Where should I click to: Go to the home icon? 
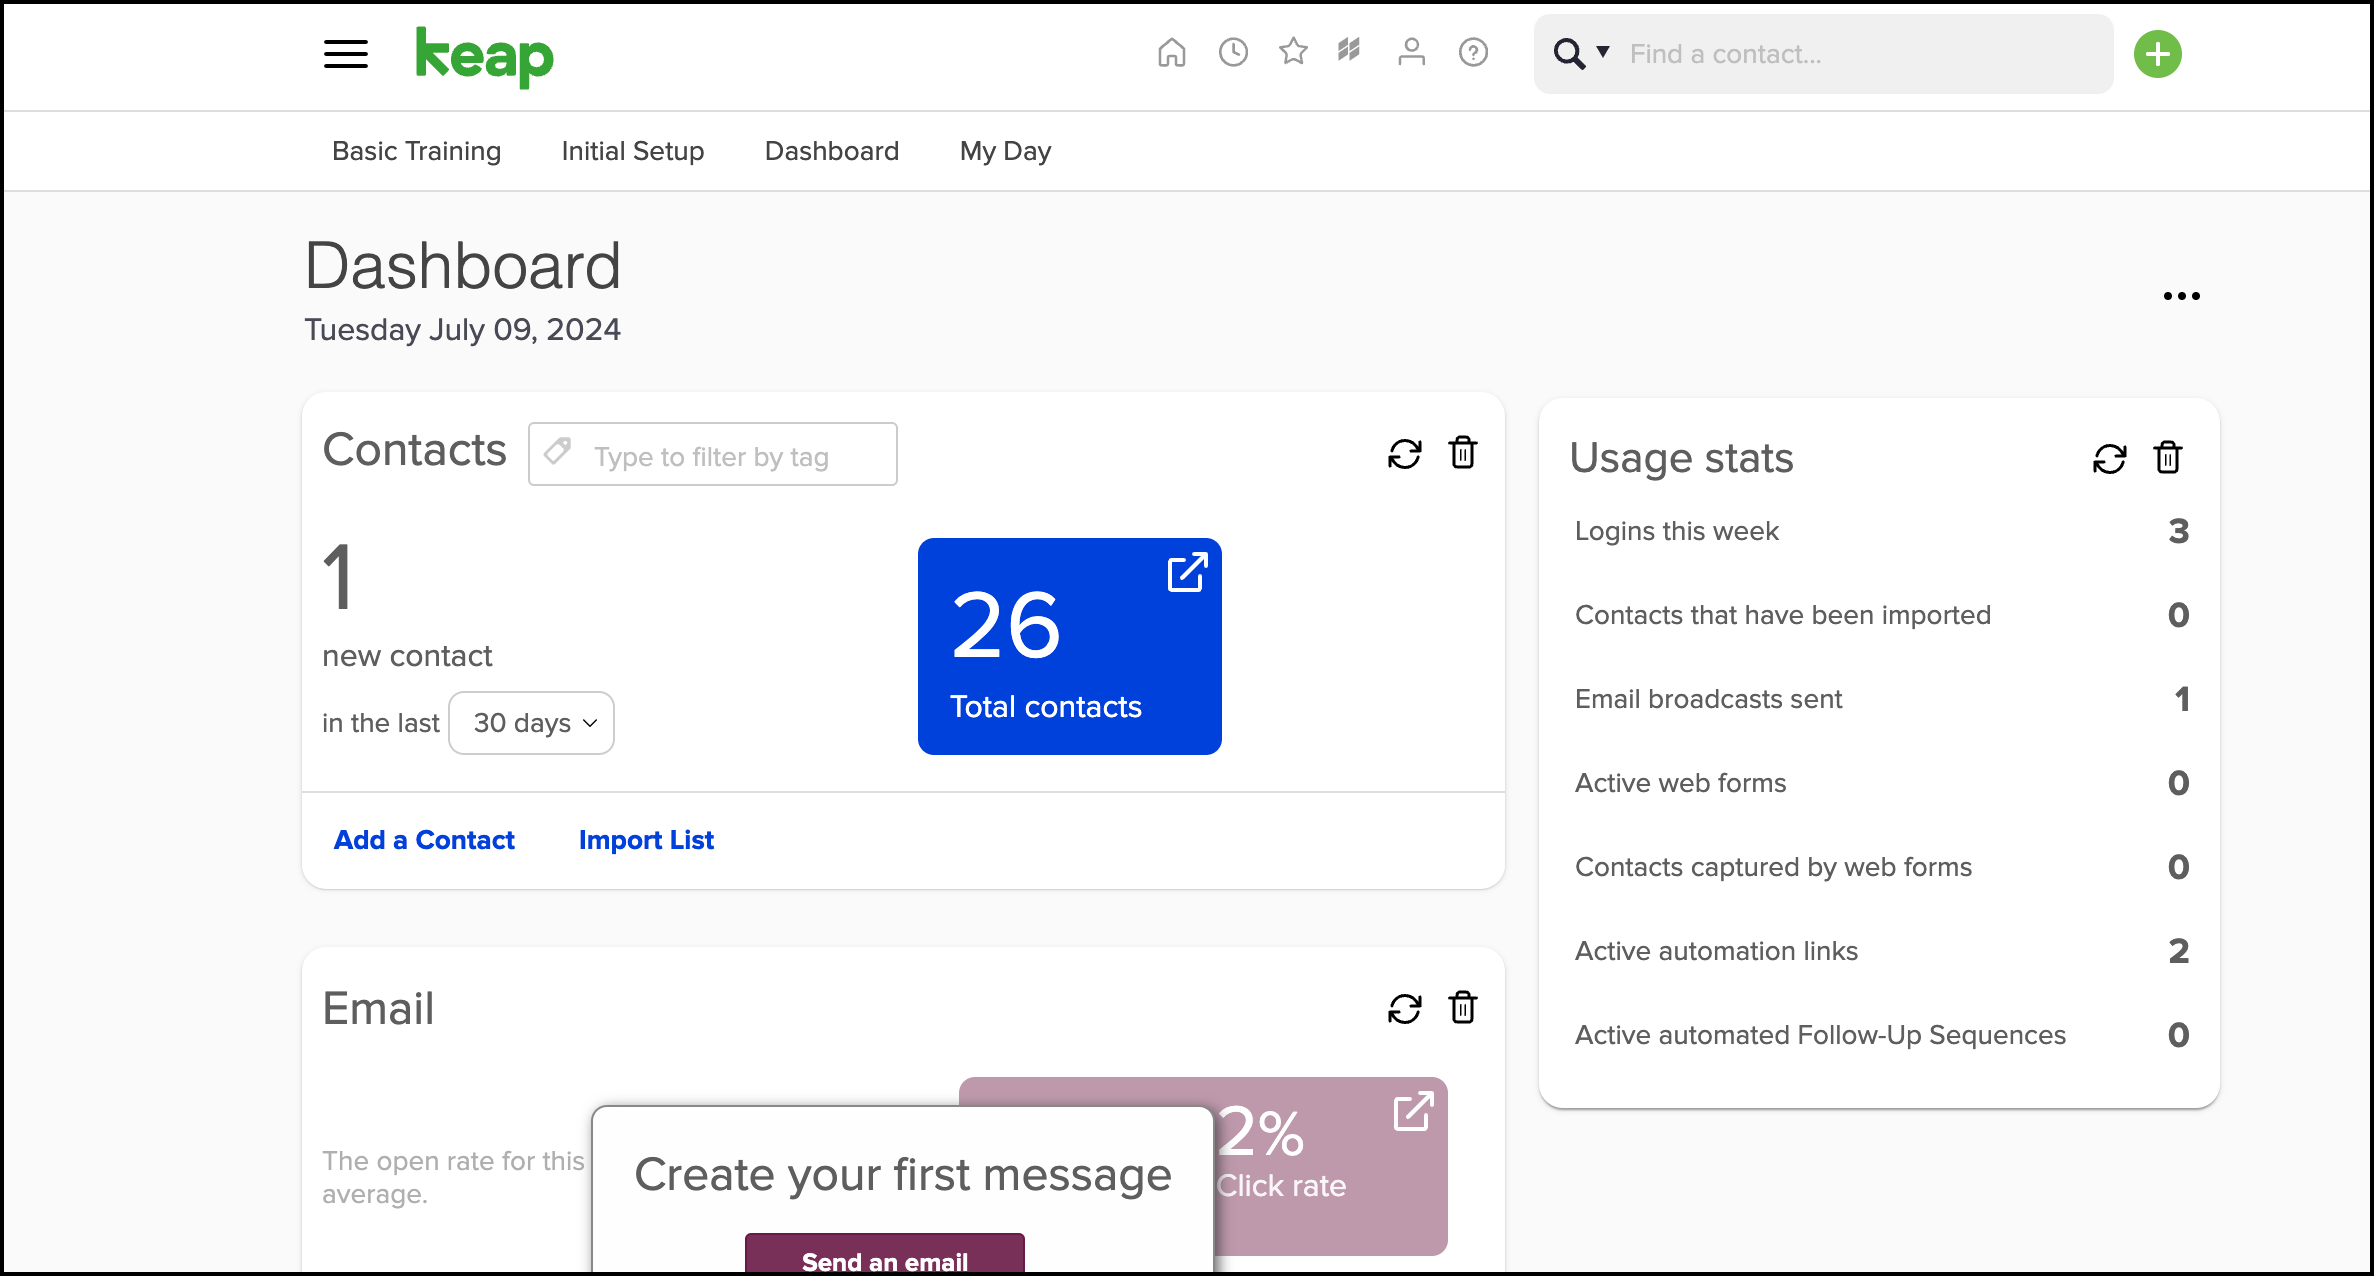click(x=1171, y=52)
